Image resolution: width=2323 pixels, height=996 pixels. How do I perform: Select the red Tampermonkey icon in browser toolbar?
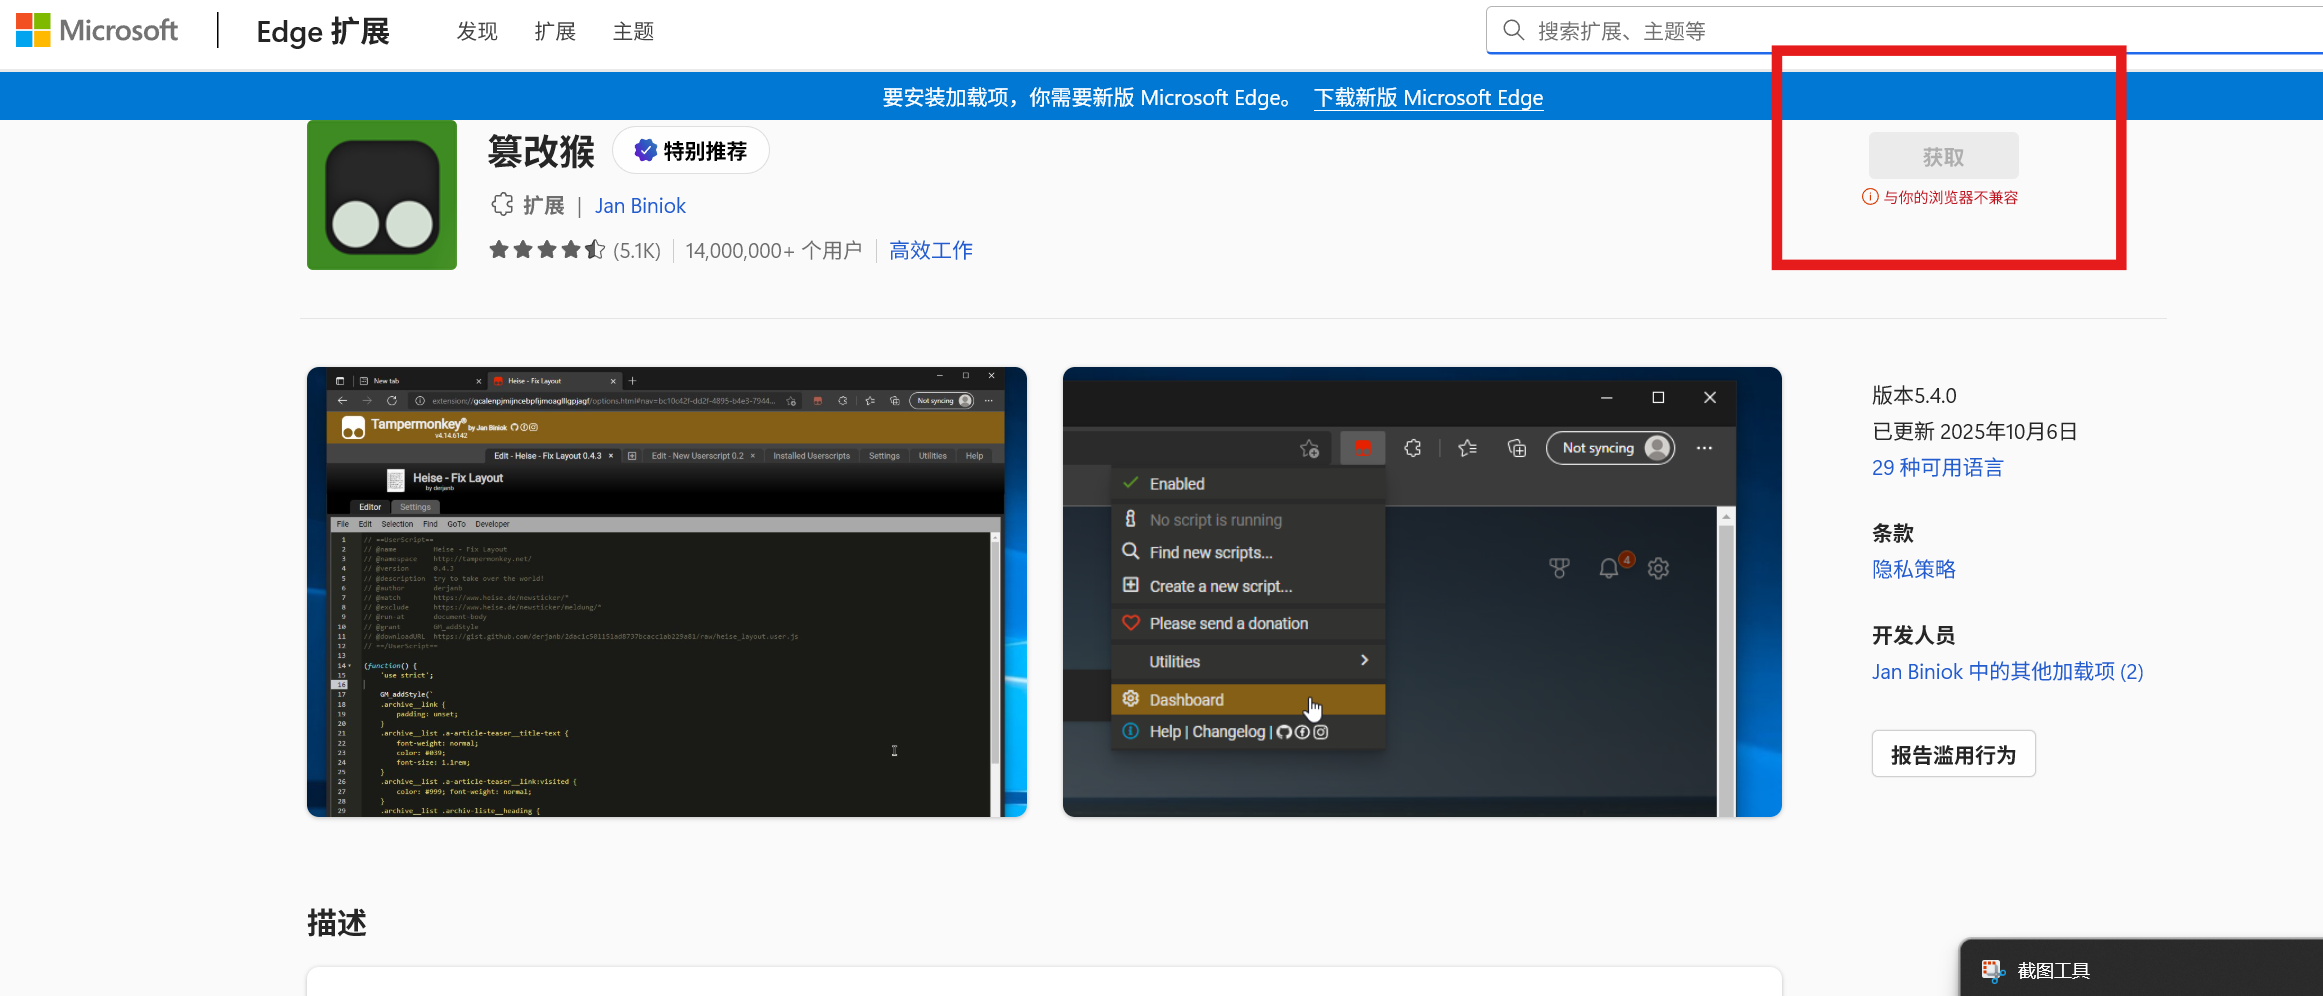pyautogui.click(x=1362, y=448)
